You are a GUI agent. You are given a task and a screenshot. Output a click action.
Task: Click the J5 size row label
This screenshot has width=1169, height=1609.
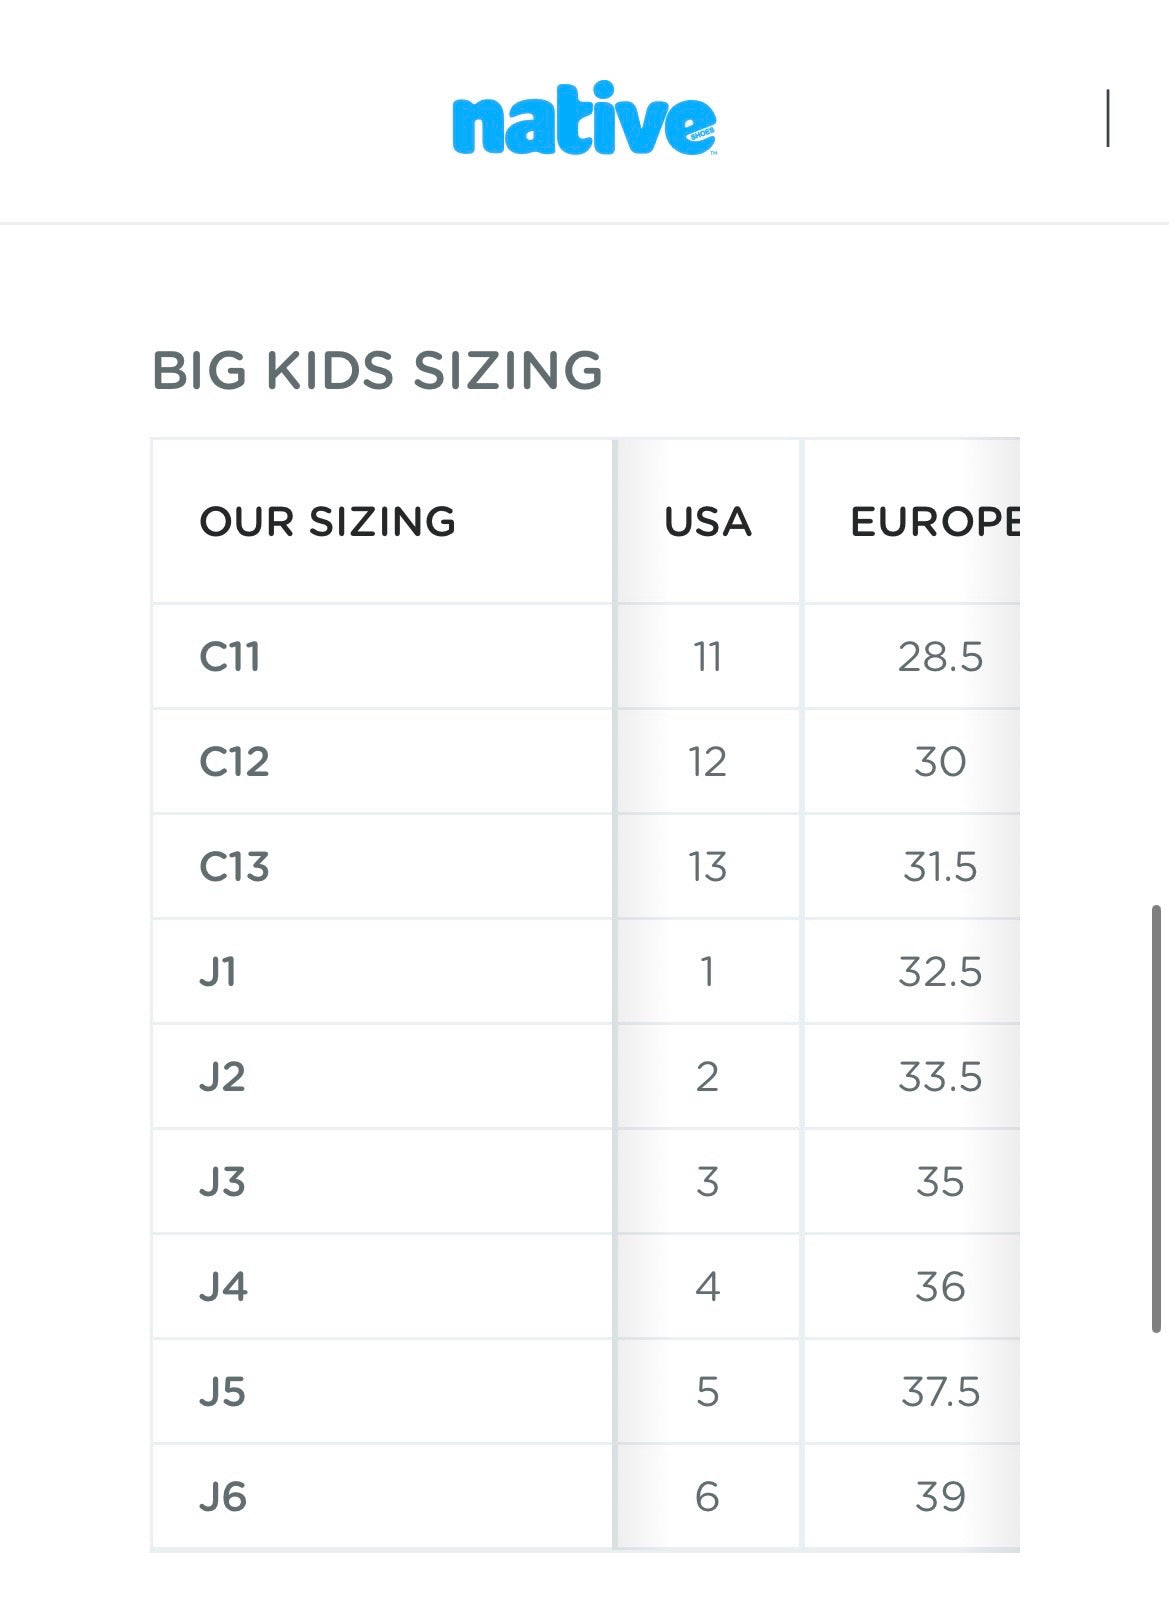pyautogui.click(x=222, y=1392)
